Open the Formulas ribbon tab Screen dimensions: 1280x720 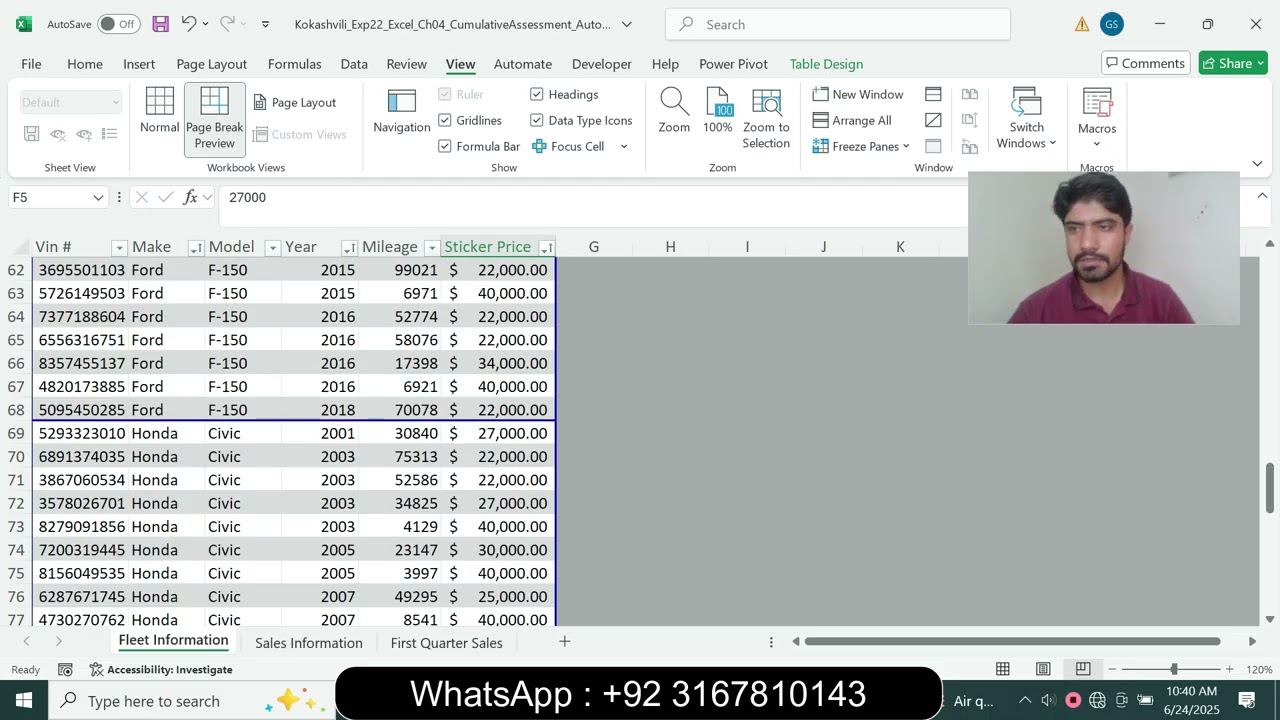[295, 63]
